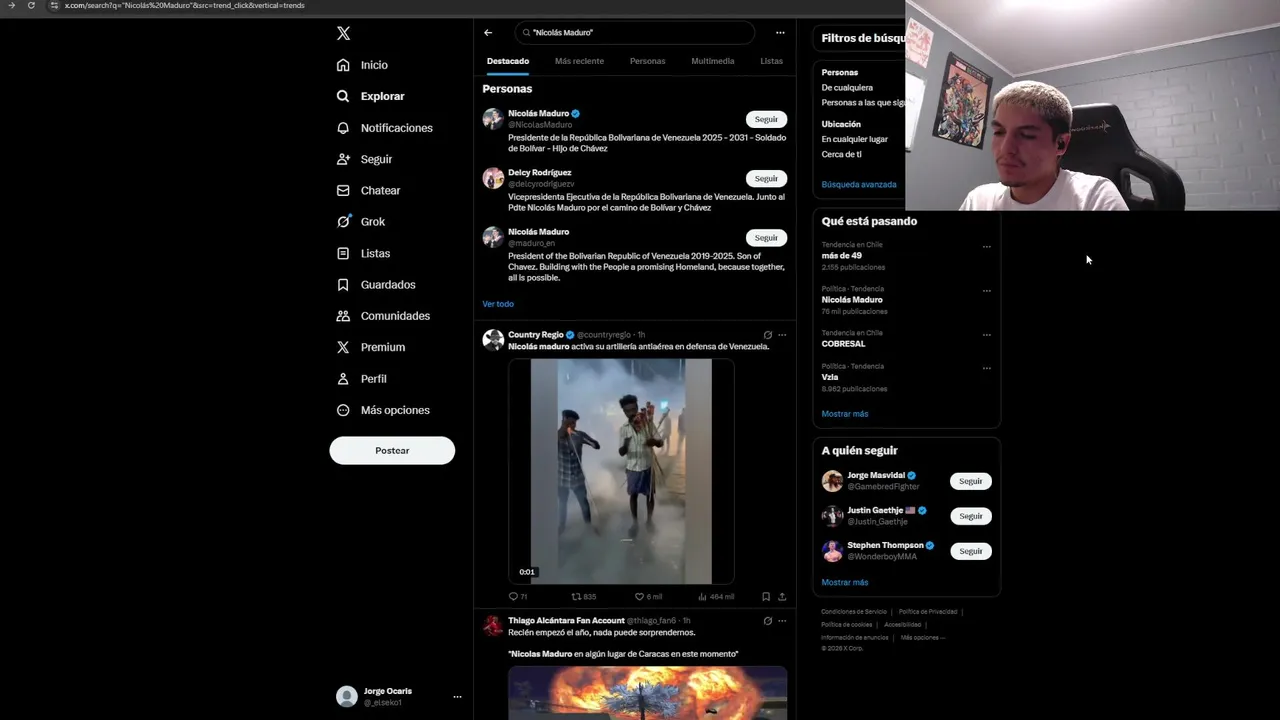
Task: Open the Vzla trending topic
Action: (830, 377)
